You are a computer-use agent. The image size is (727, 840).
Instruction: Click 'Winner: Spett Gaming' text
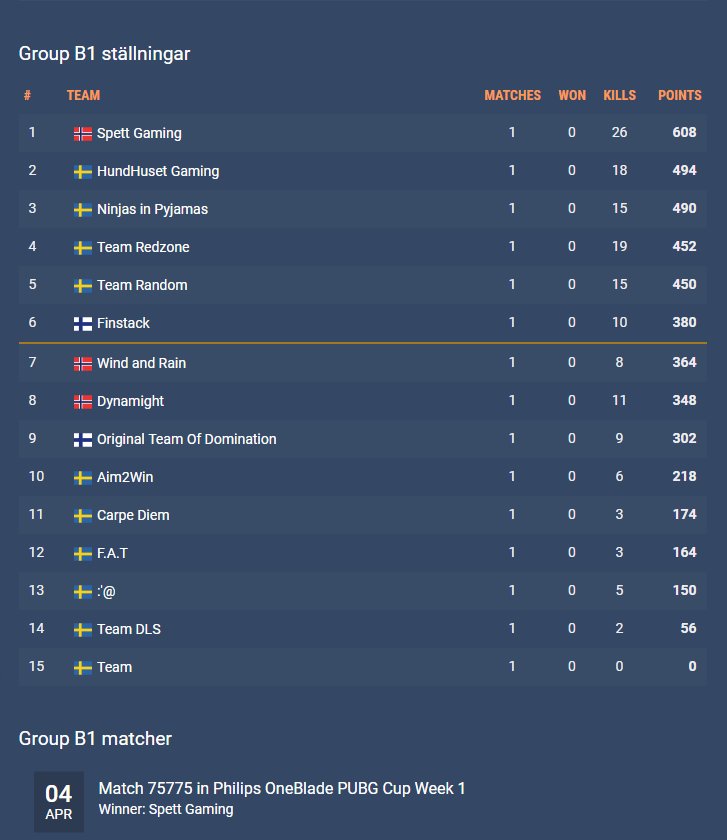tap(166, 809)
